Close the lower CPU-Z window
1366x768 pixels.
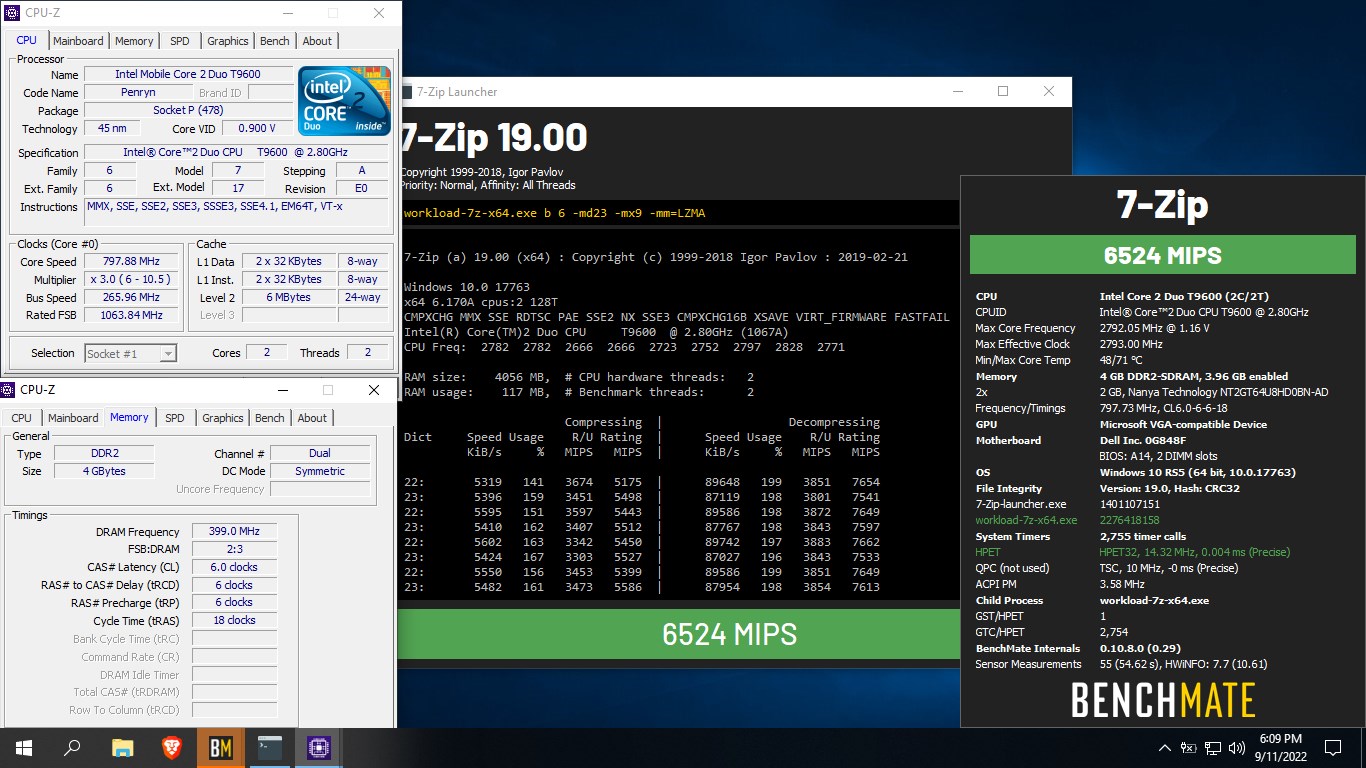point(374,390)
